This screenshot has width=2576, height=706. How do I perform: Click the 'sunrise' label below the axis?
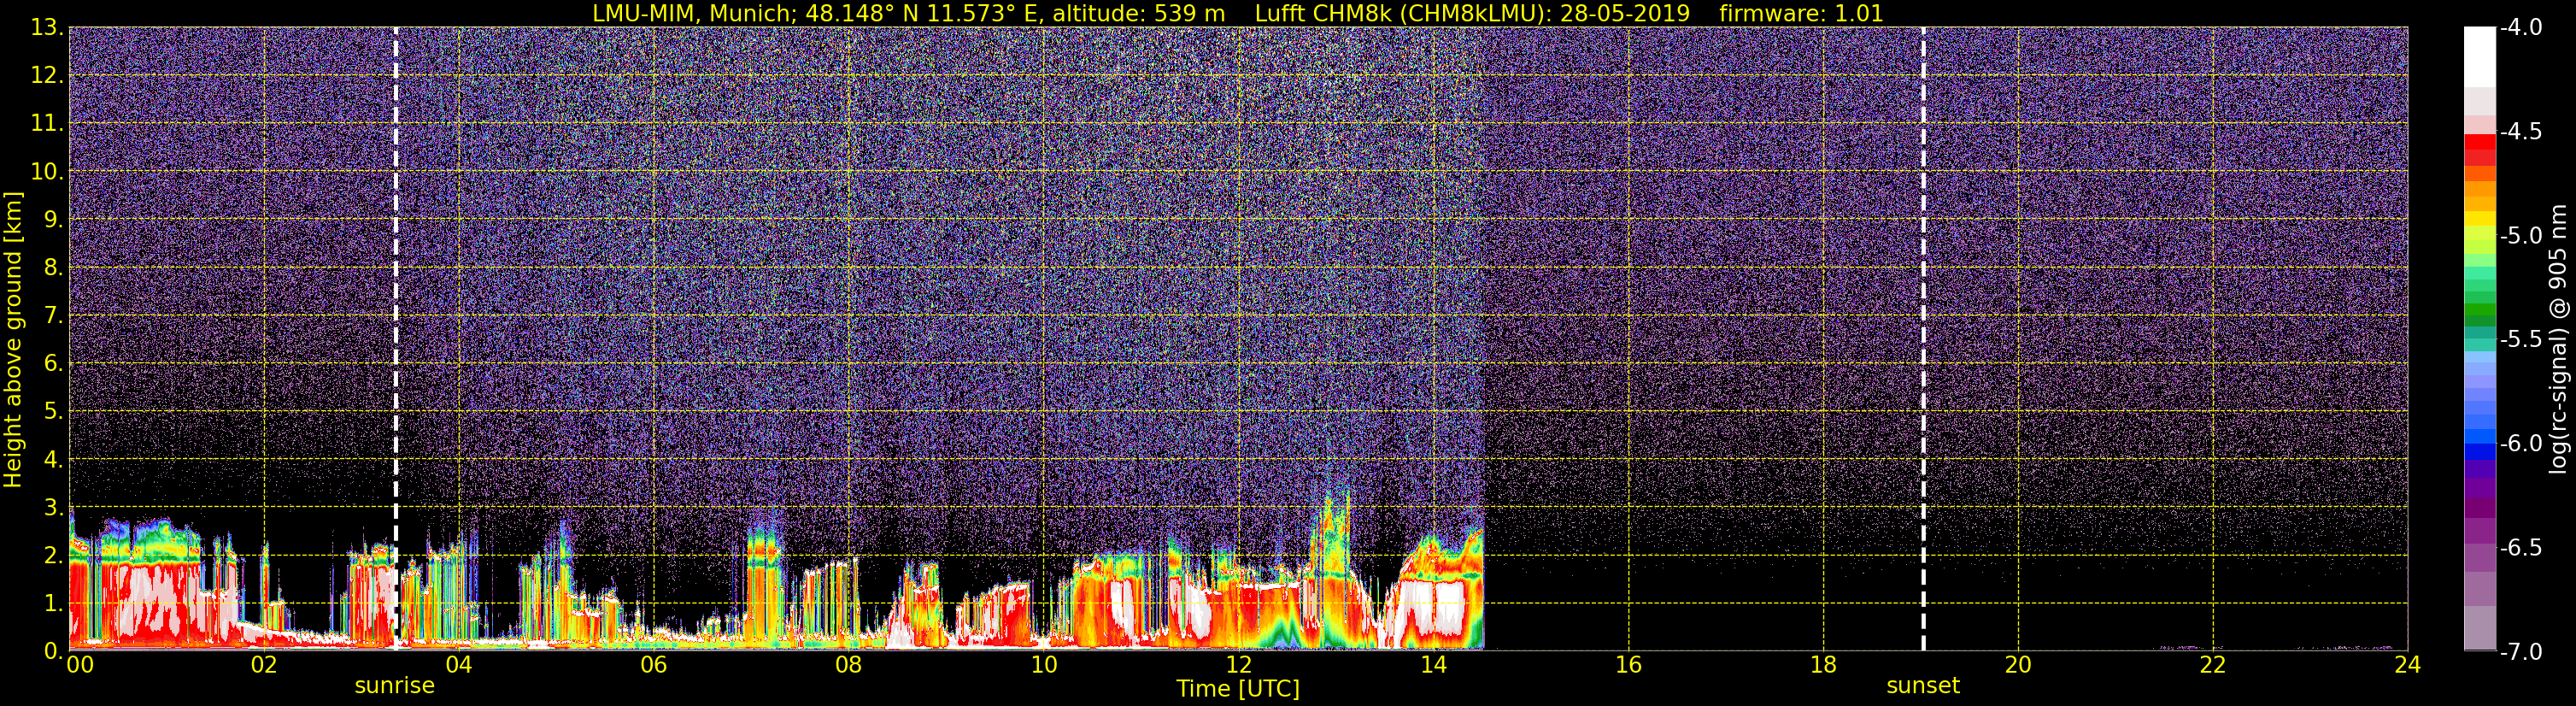click(394, 686)
